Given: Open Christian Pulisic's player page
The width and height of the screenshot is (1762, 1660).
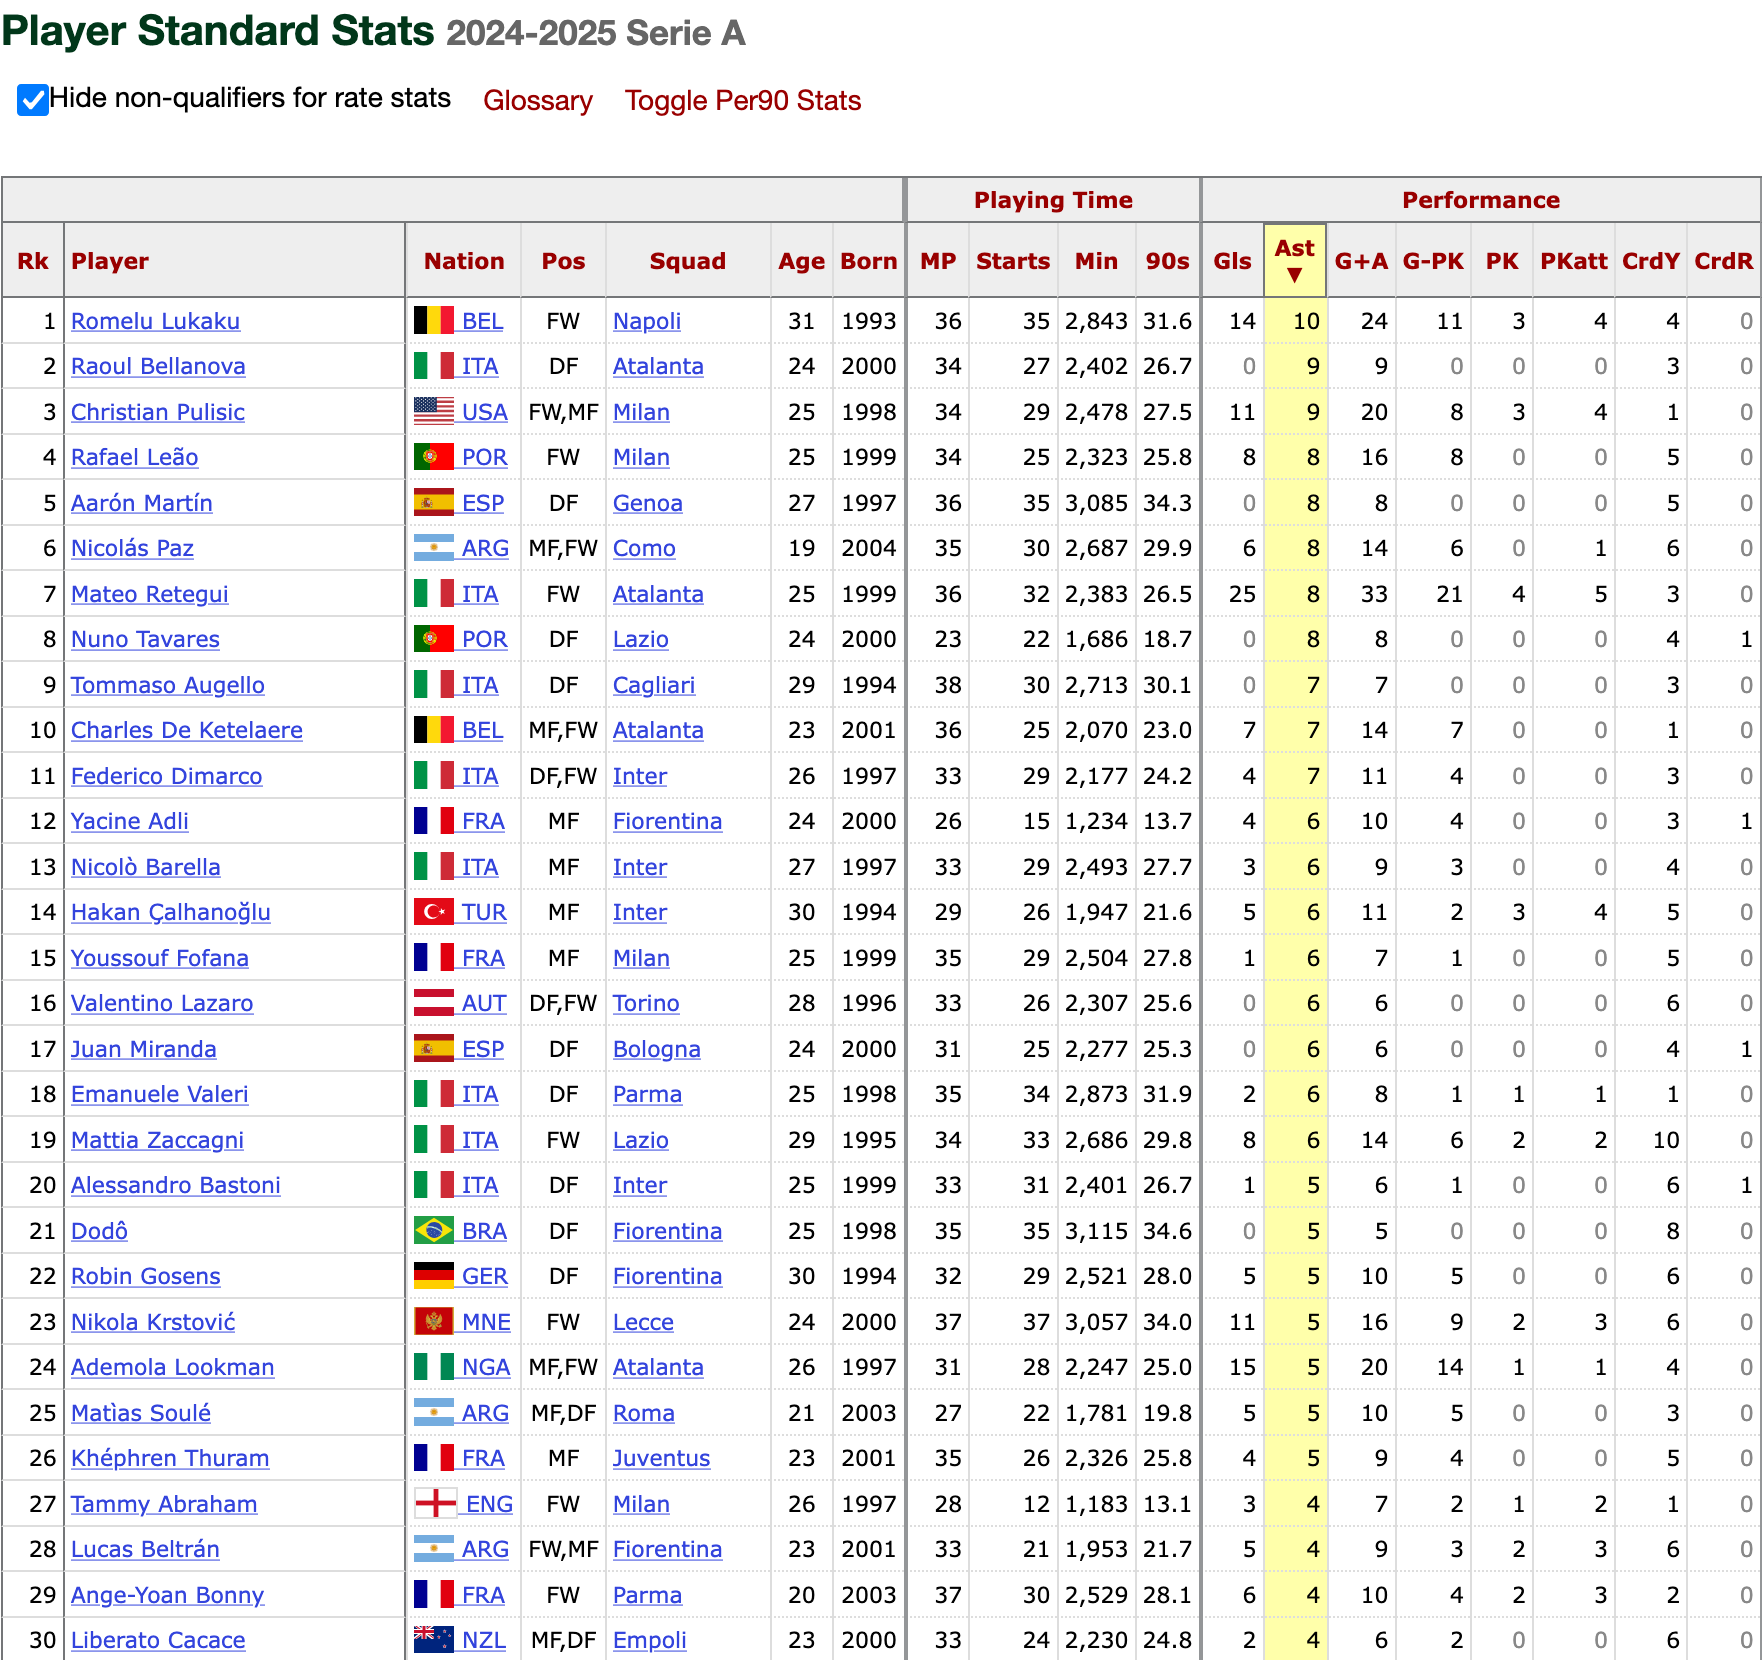Looking at the screenshot, I should tap(158, 412).
